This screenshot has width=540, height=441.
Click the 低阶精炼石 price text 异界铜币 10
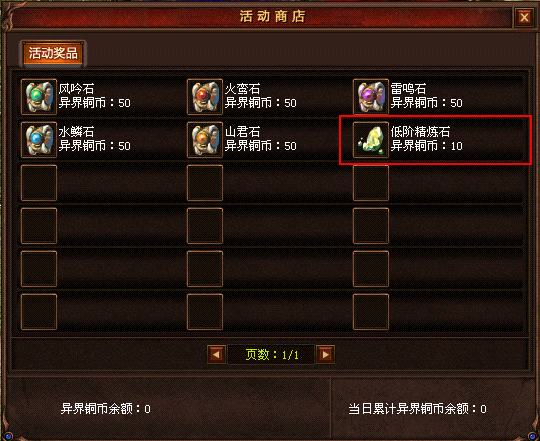(426, 146)
